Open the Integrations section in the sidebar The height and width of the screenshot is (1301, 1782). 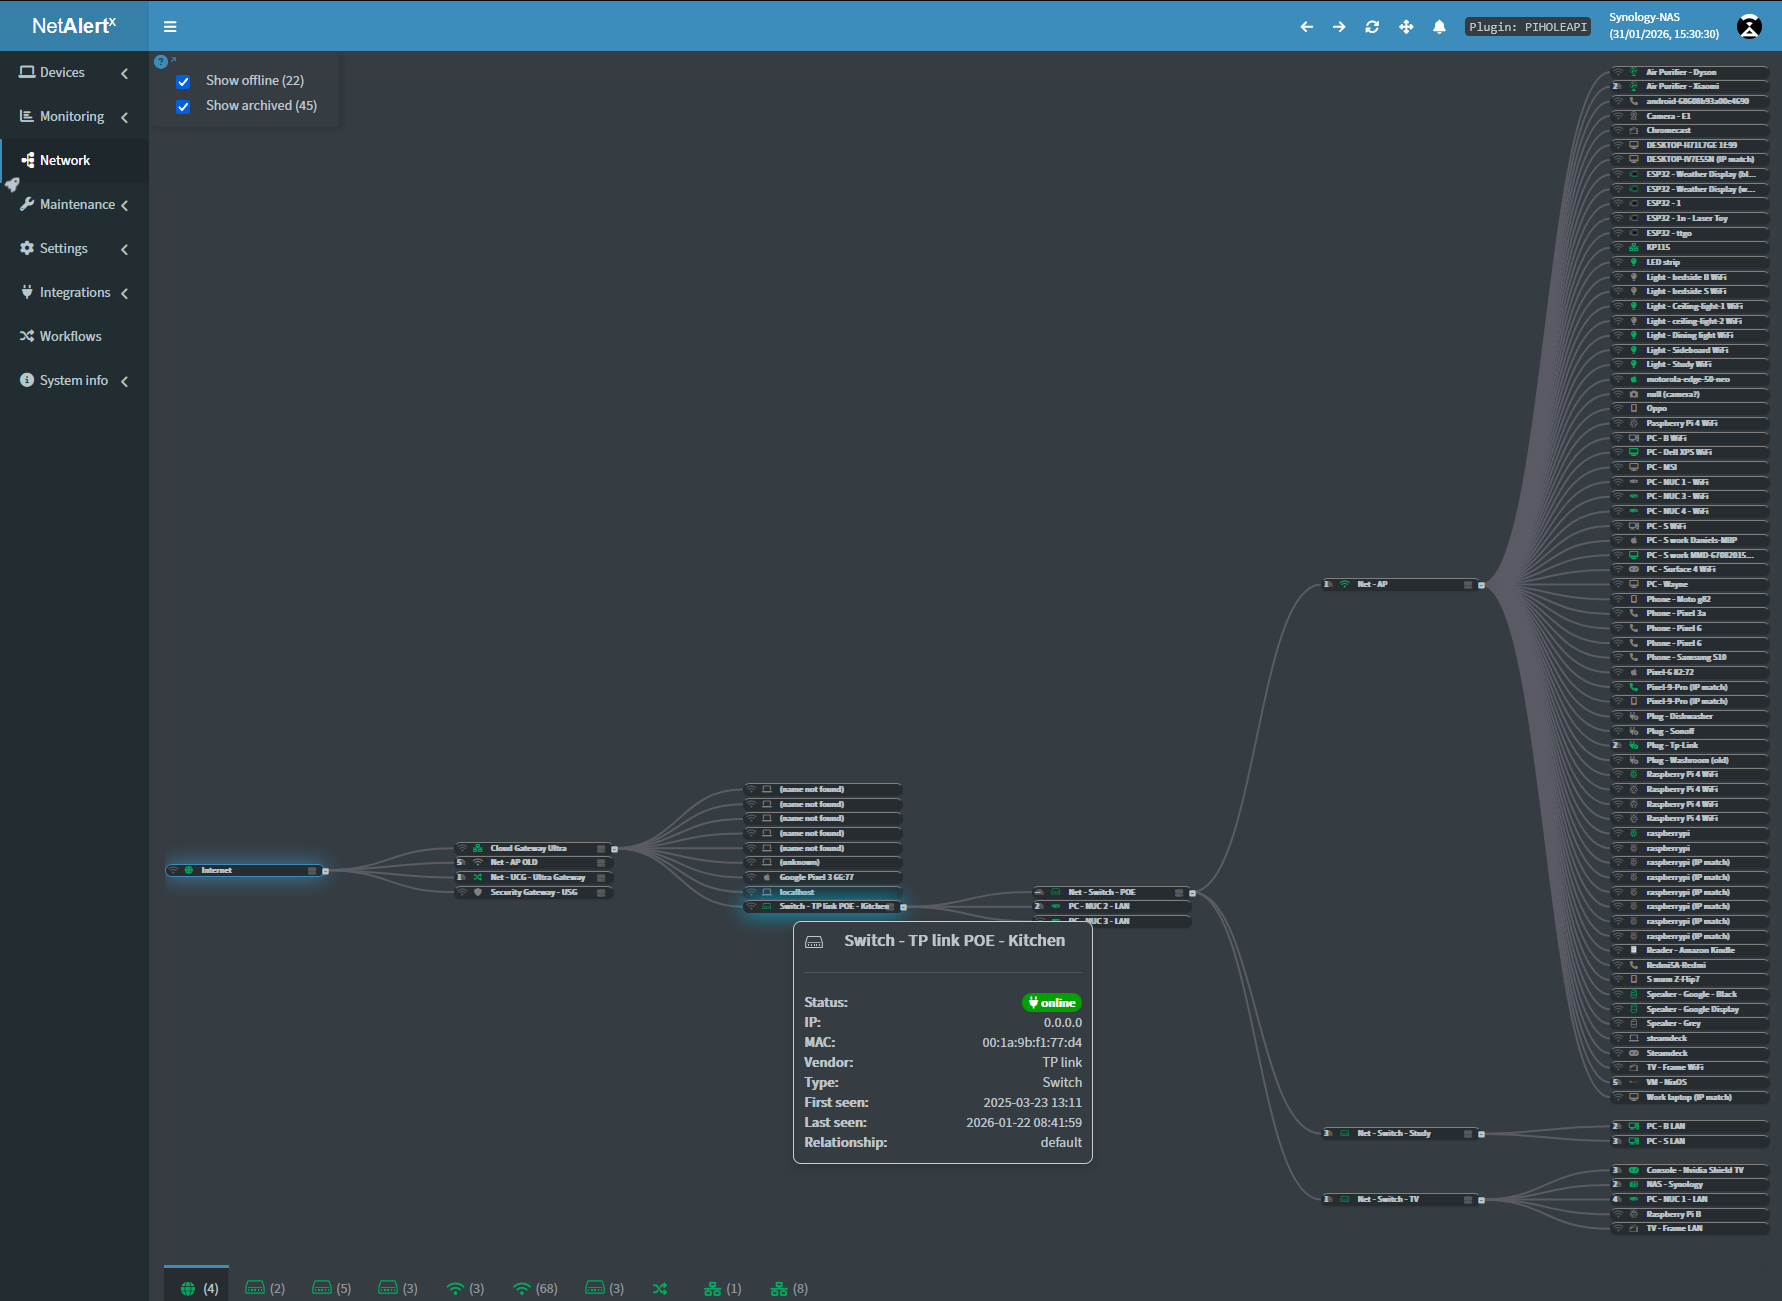pyautogui.click(x=75, y=292)
